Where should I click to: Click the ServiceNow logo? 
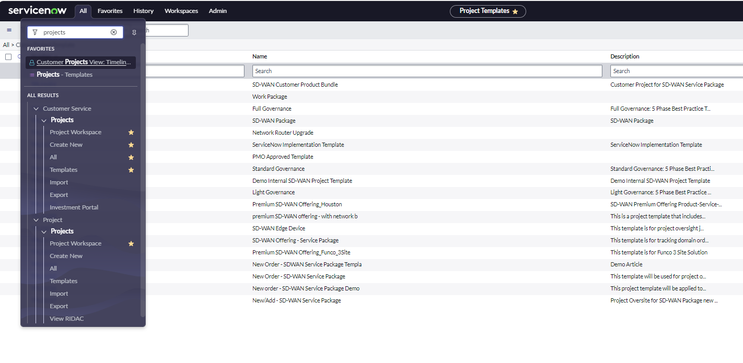[x=37, y=10]
